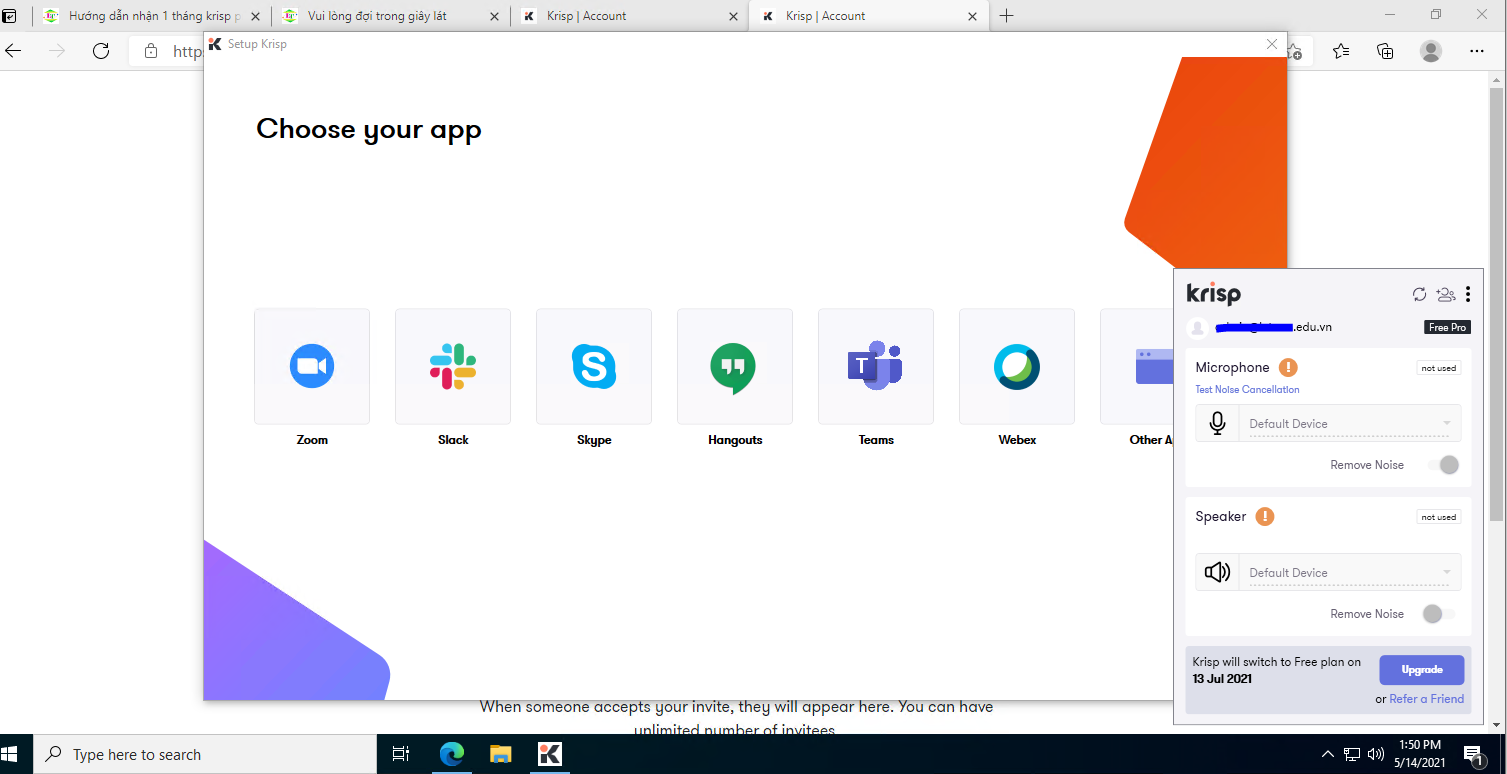Choose the Zoom app icon

(312, 366)
